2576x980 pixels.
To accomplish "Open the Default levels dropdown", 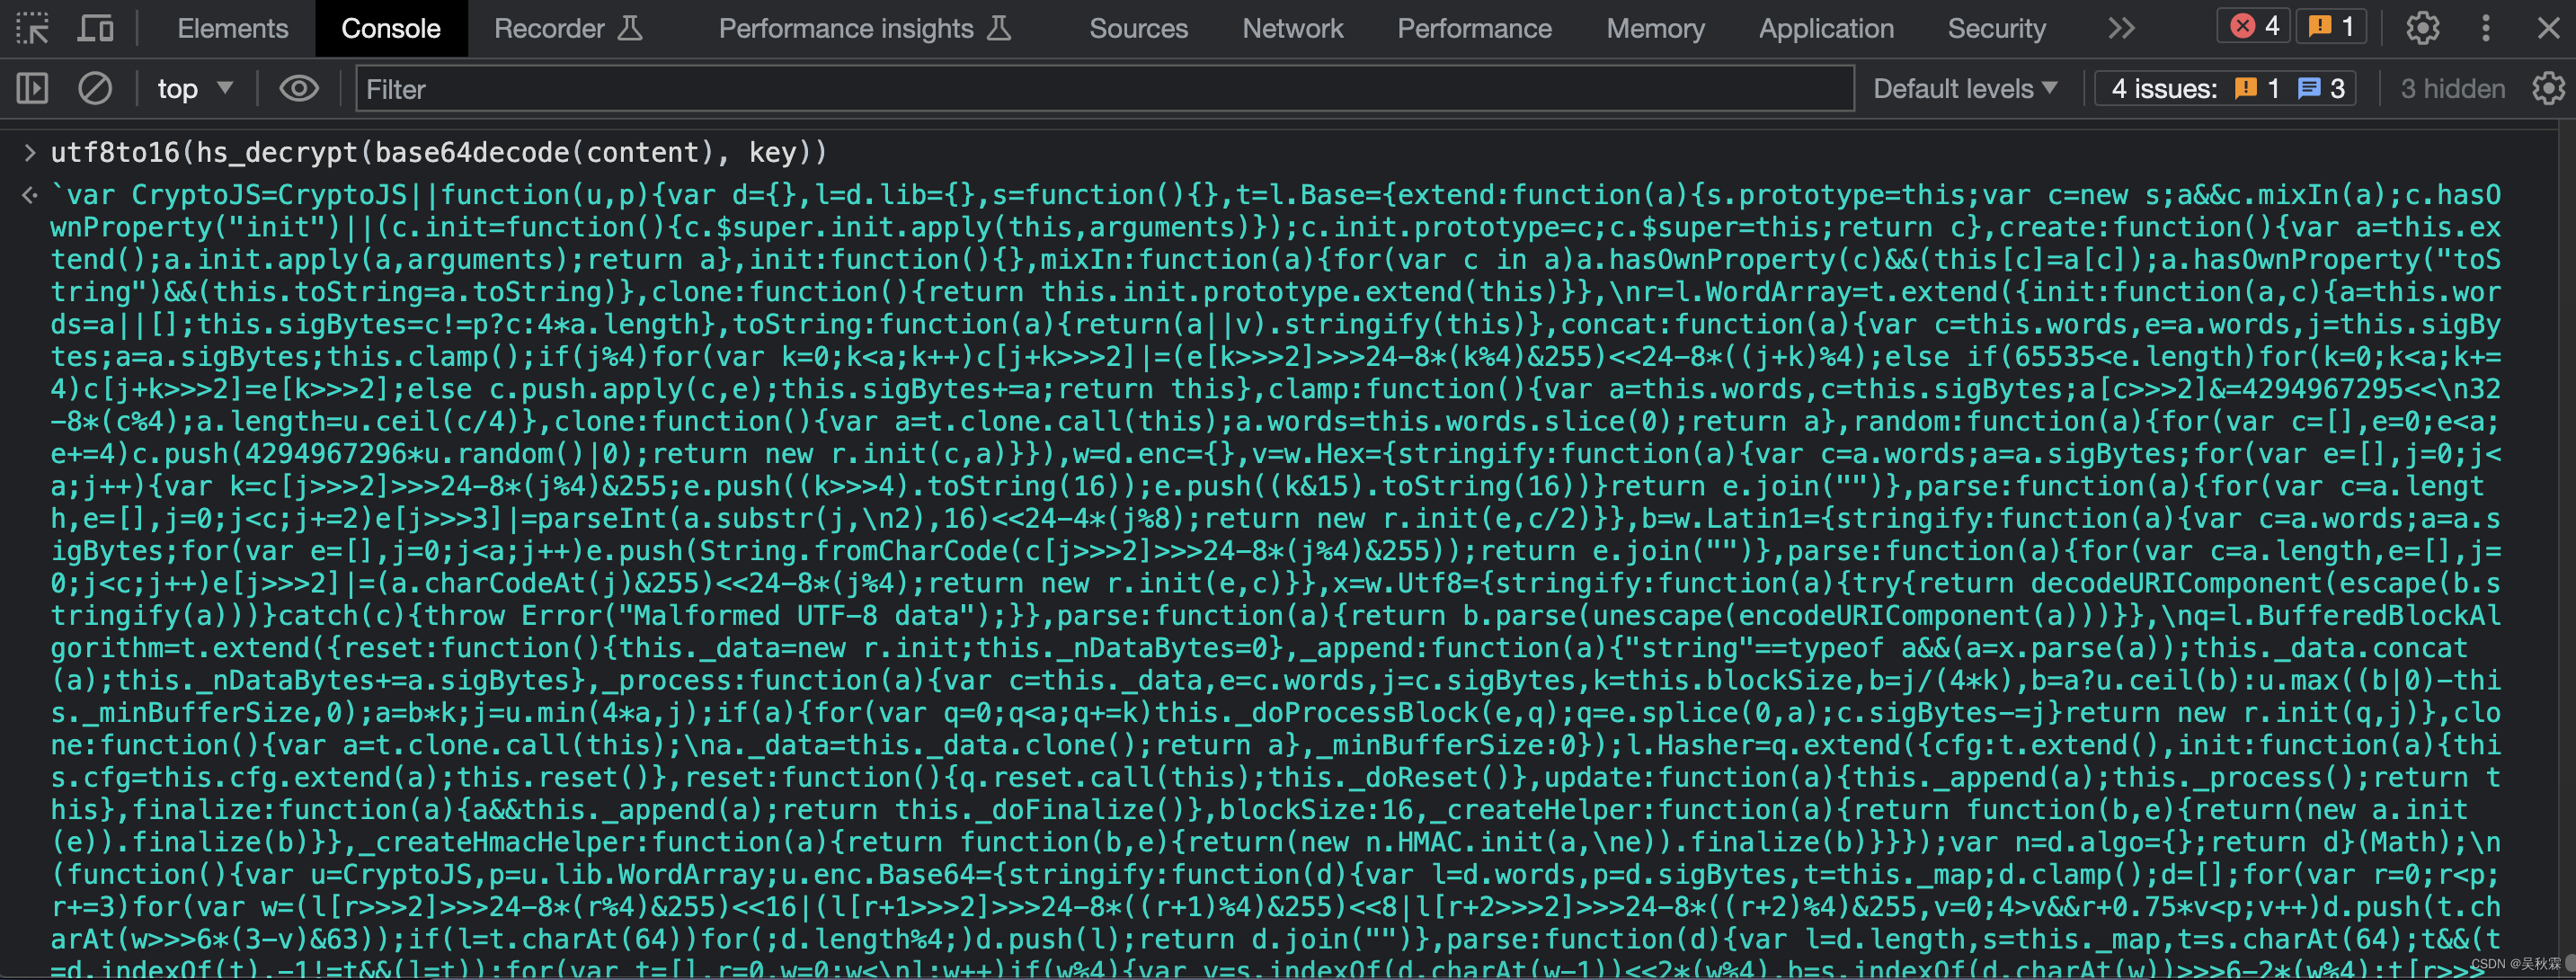I will pos(1965,89).
